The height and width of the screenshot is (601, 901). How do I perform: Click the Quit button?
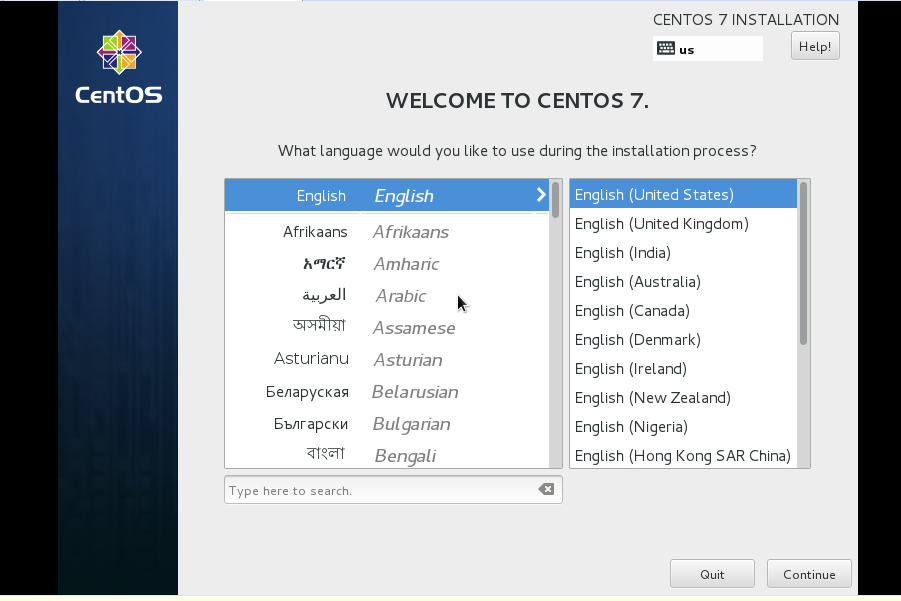click(x=712, y=574)
